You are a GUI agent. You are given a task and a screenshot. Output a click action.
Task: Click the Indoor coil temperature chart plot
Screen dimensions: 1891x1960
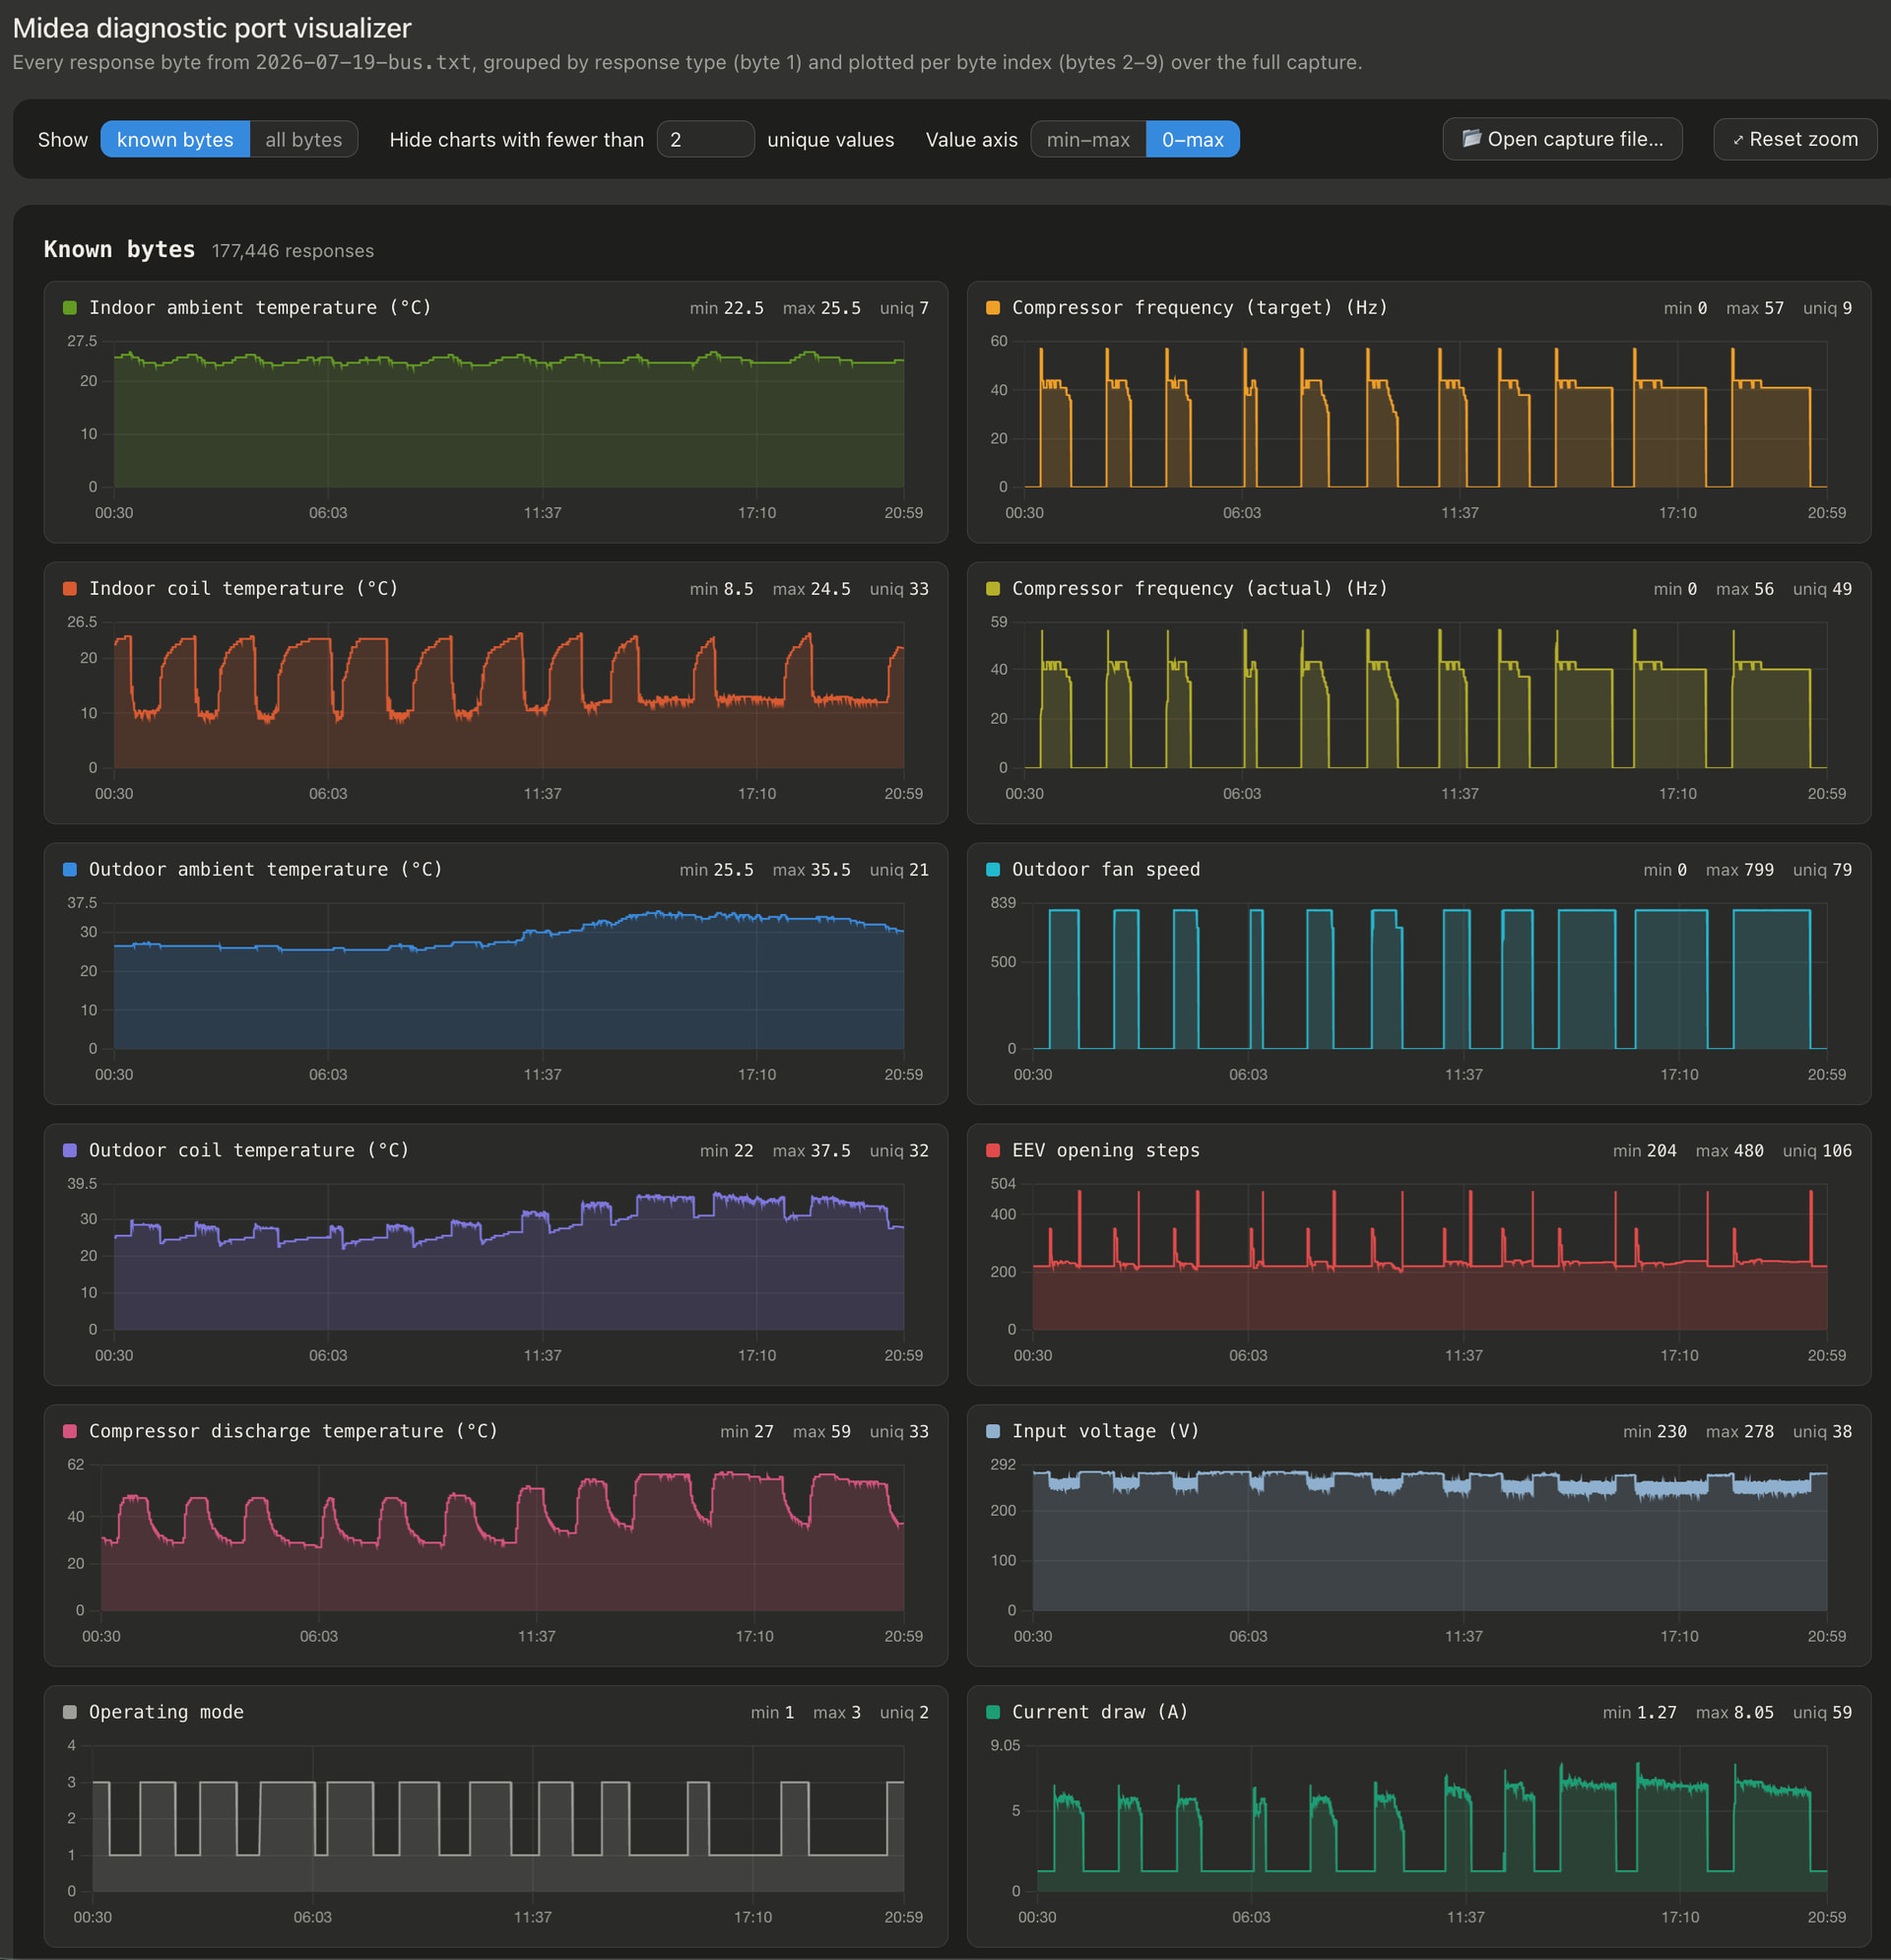[509, 695]
